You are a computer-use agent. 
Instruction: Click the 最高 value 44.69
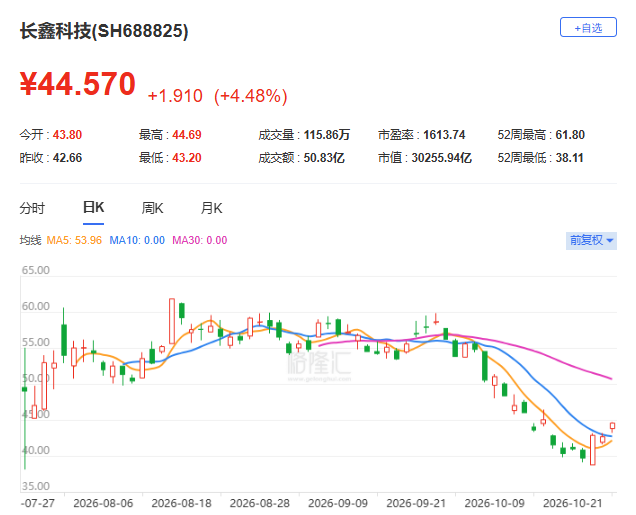pyautogui.click(x=187, y=135)
